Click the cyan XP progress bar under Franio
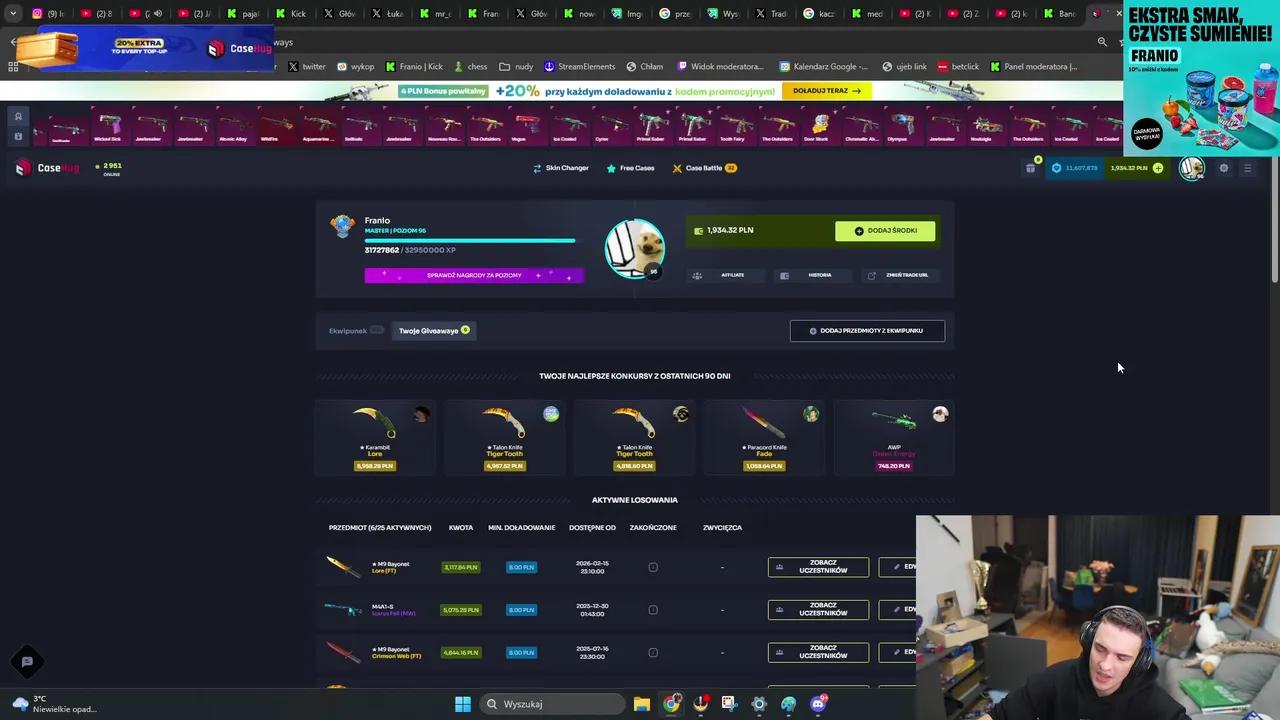Screen dimensions: 1280x720 tap(470, 241)
